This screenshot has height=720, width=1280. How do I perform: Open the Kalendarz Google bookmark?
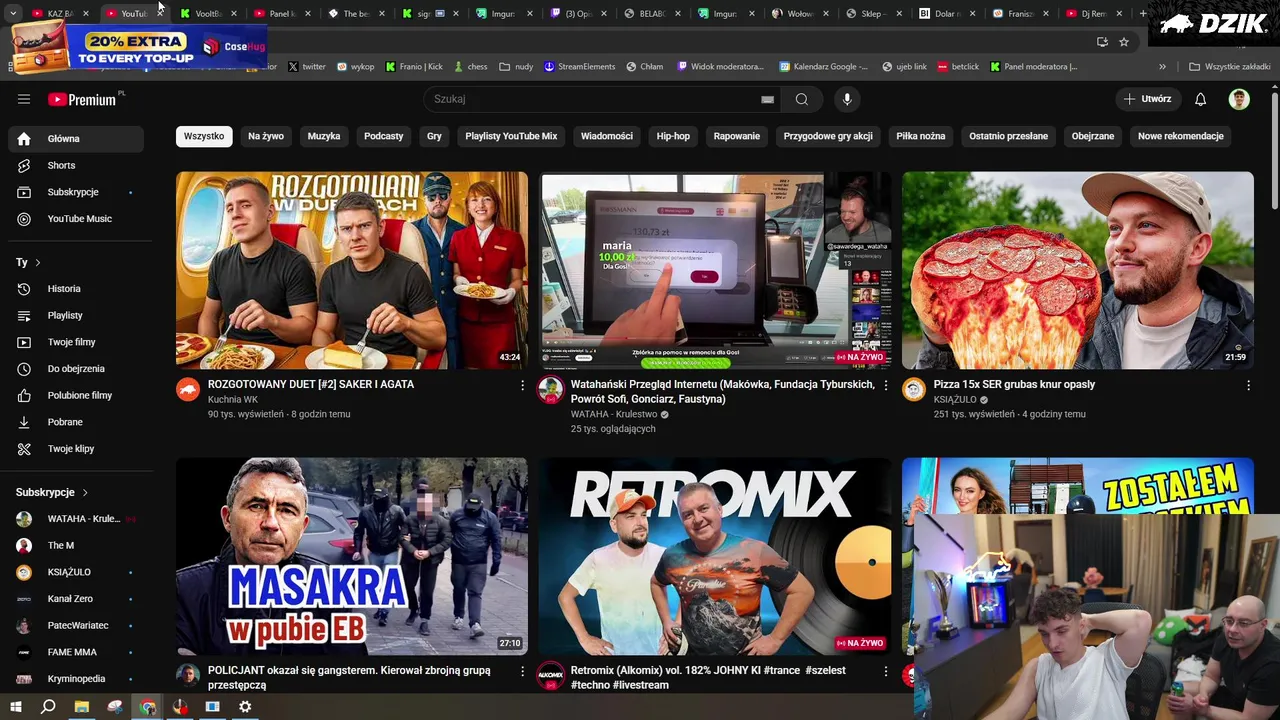point(823,67)
